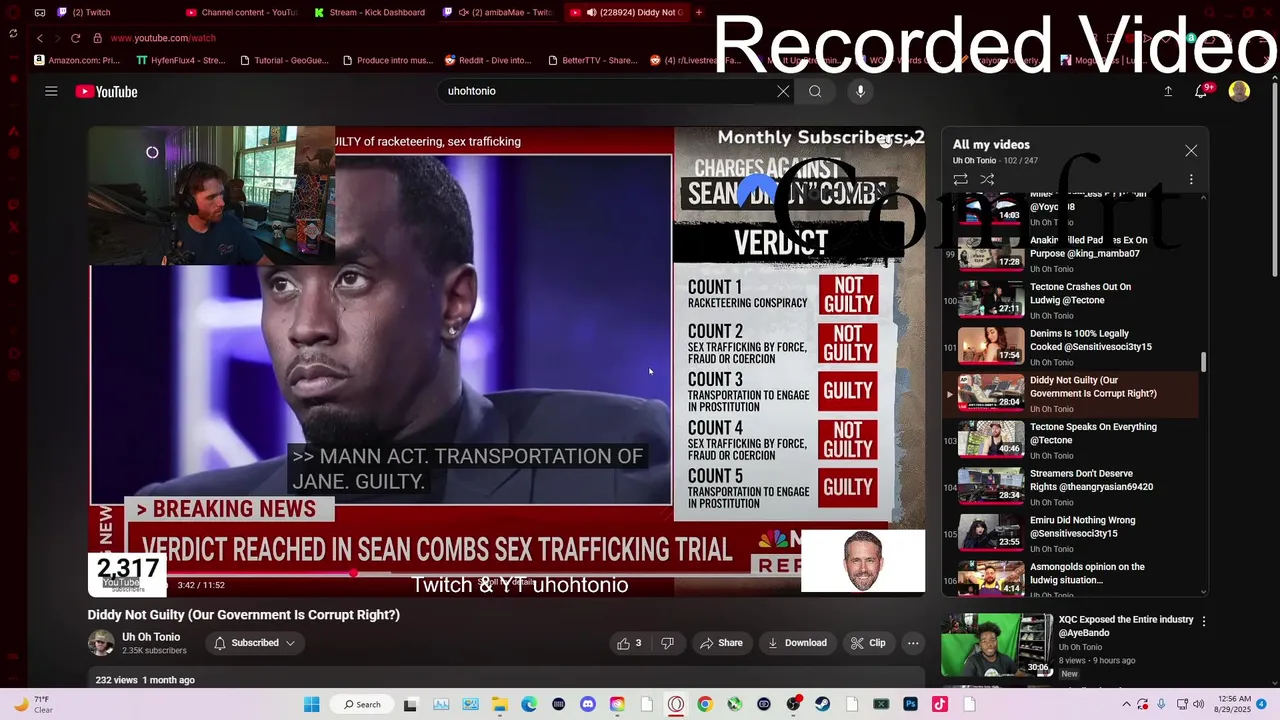Open the Uh Oh Tonio channel name link
Viewport: 1280px width, 720px height.
pos(151,637)
